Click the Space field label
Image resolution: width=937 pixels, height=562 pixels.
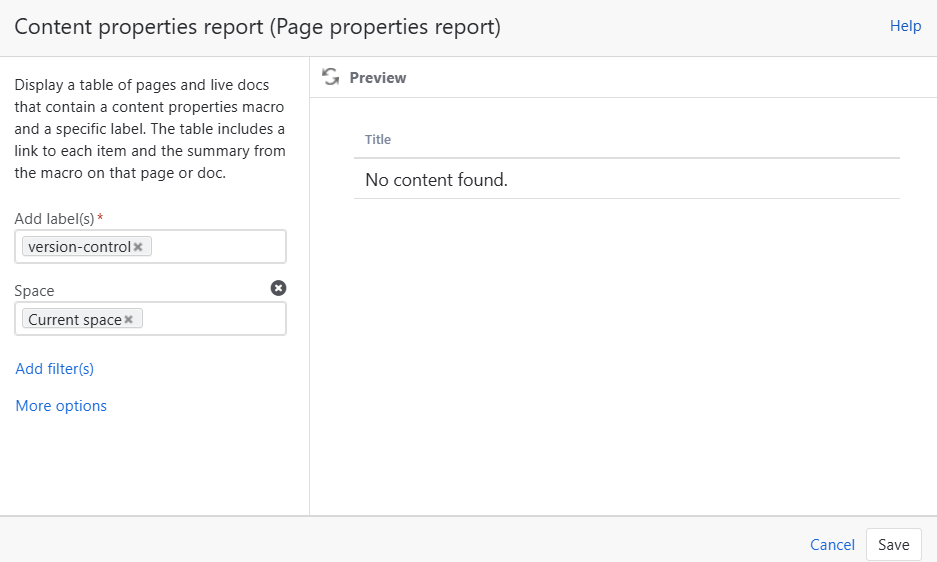[x=35, y=291]
